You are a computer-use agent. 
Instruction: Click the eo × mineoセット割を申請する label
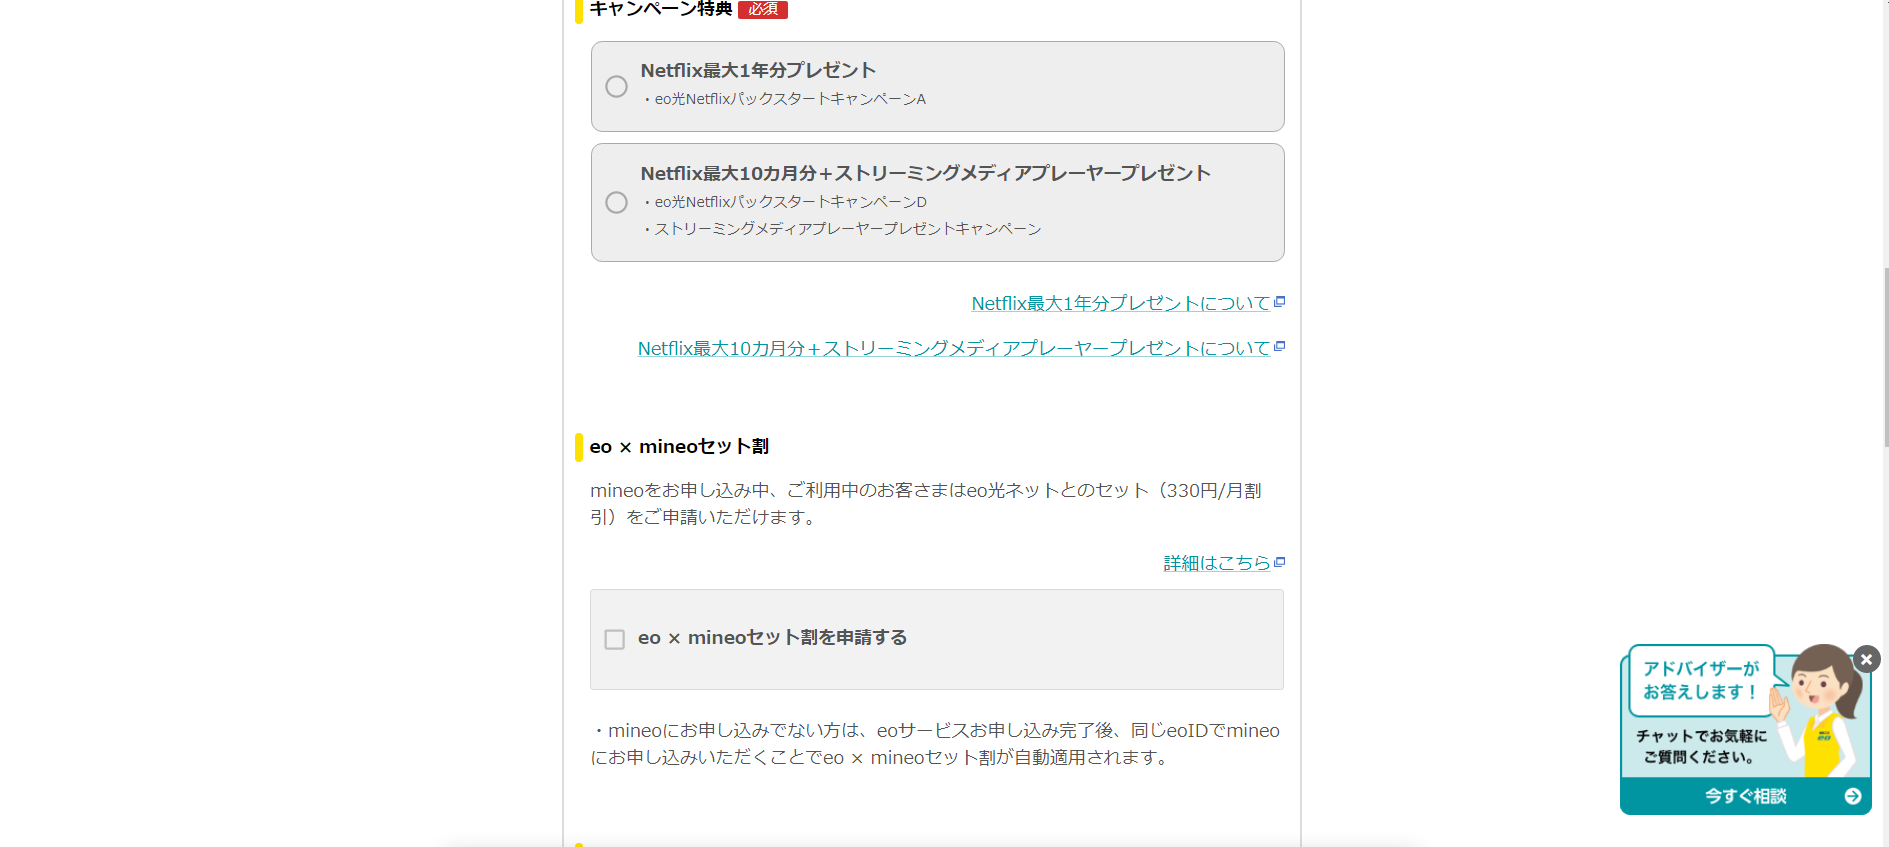(x=772, y=638)
